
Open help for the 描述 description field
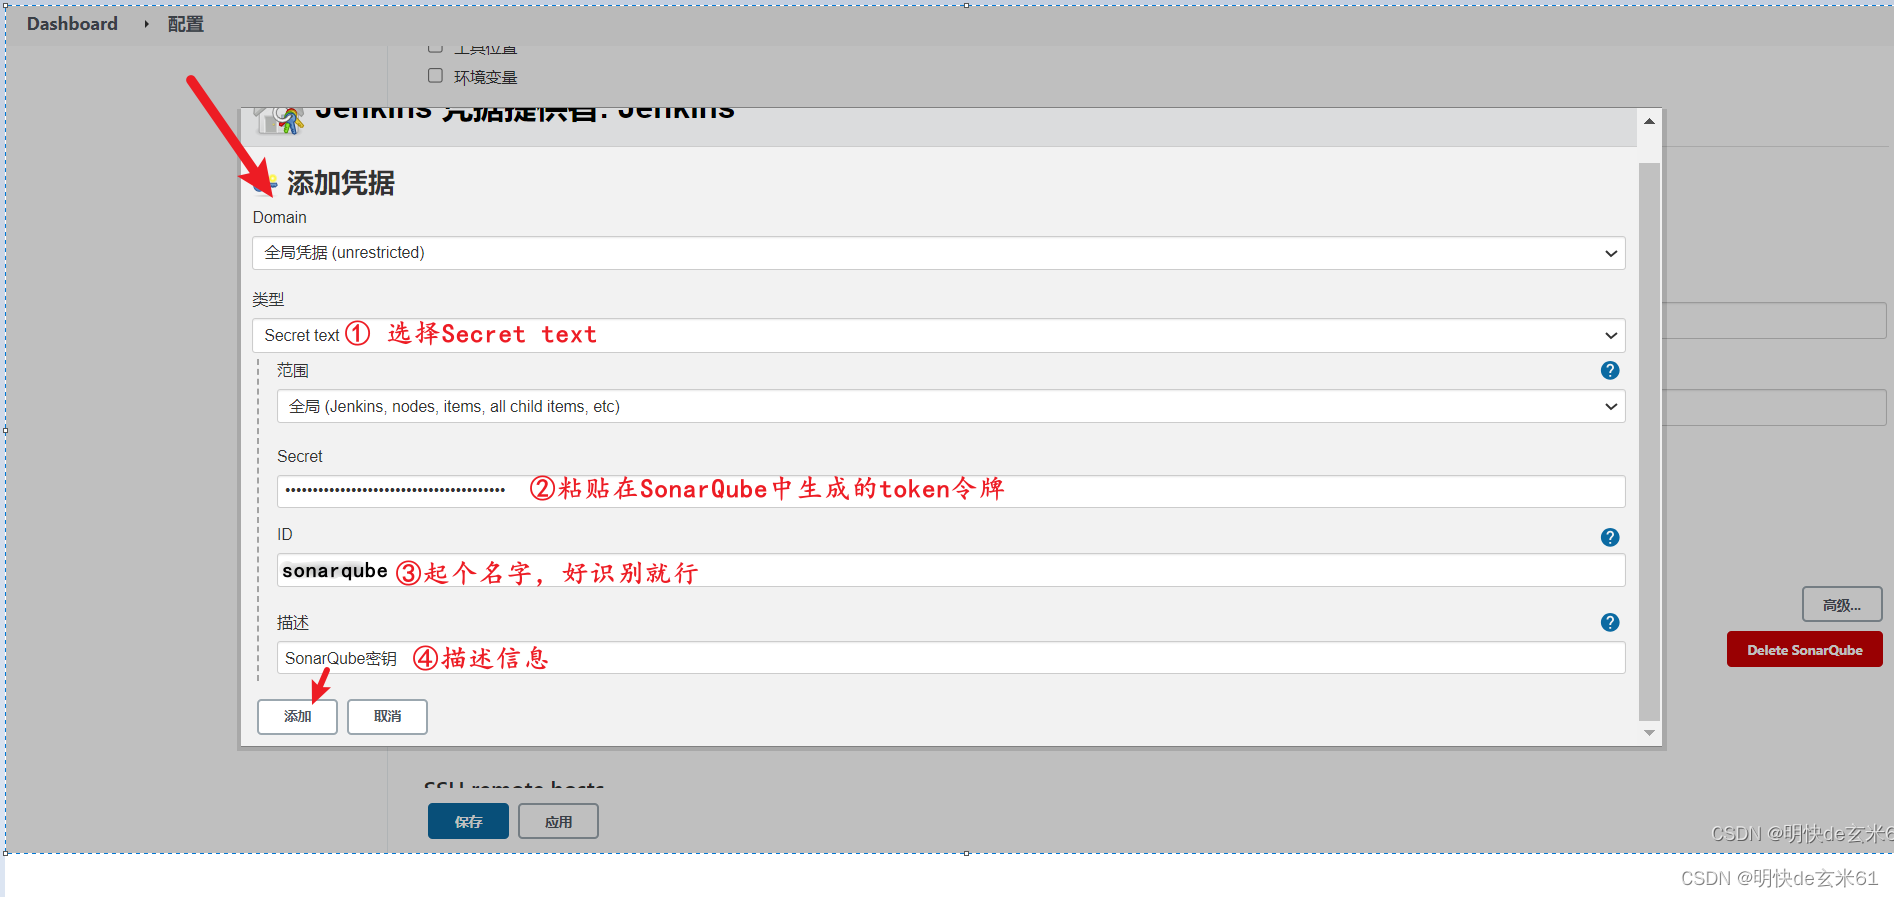pyautogui.click(x=1609, y=622)
